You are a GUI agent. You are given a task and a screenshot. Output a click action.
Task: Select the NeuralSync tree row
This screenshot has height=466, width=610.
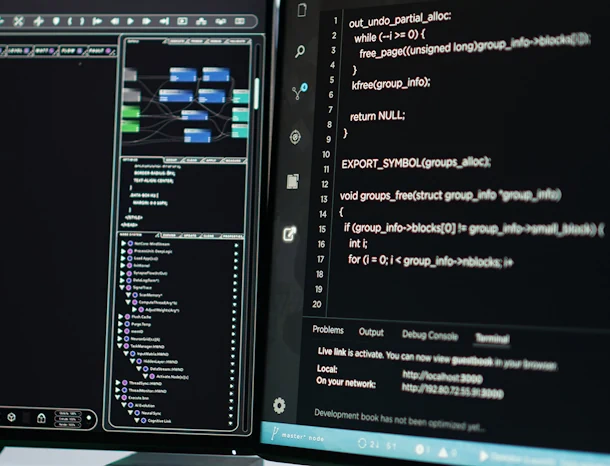point(145,413)
